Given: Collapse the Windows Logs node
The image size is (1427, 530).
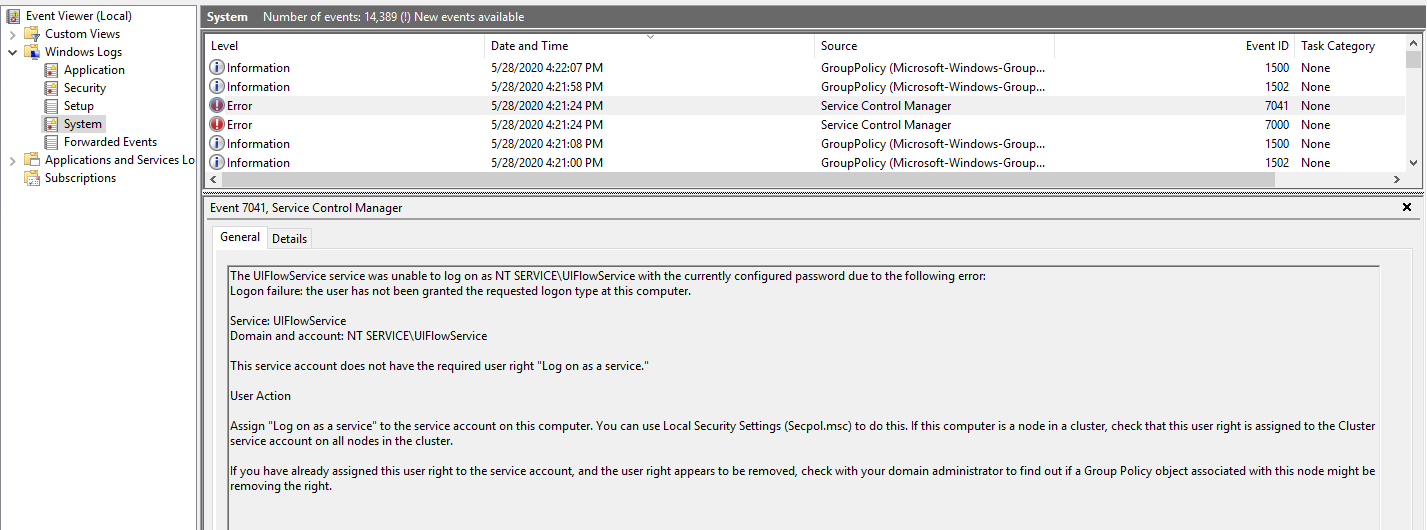Looking at the screenshot, I should (12, 52).
